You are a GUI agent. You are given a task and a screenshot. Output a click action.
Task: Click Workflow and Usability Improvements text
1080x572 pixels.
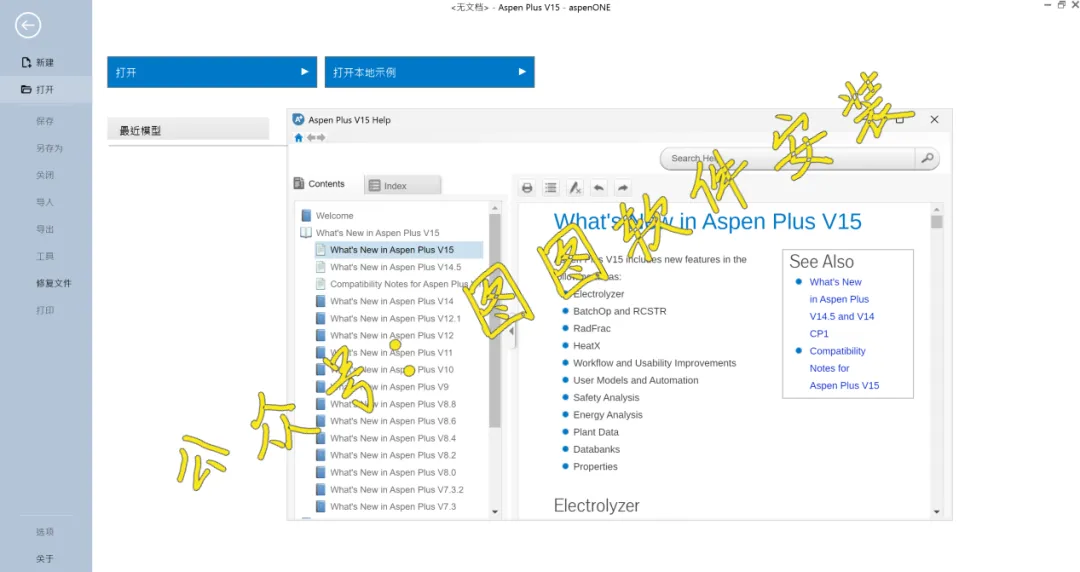[654, 363]
